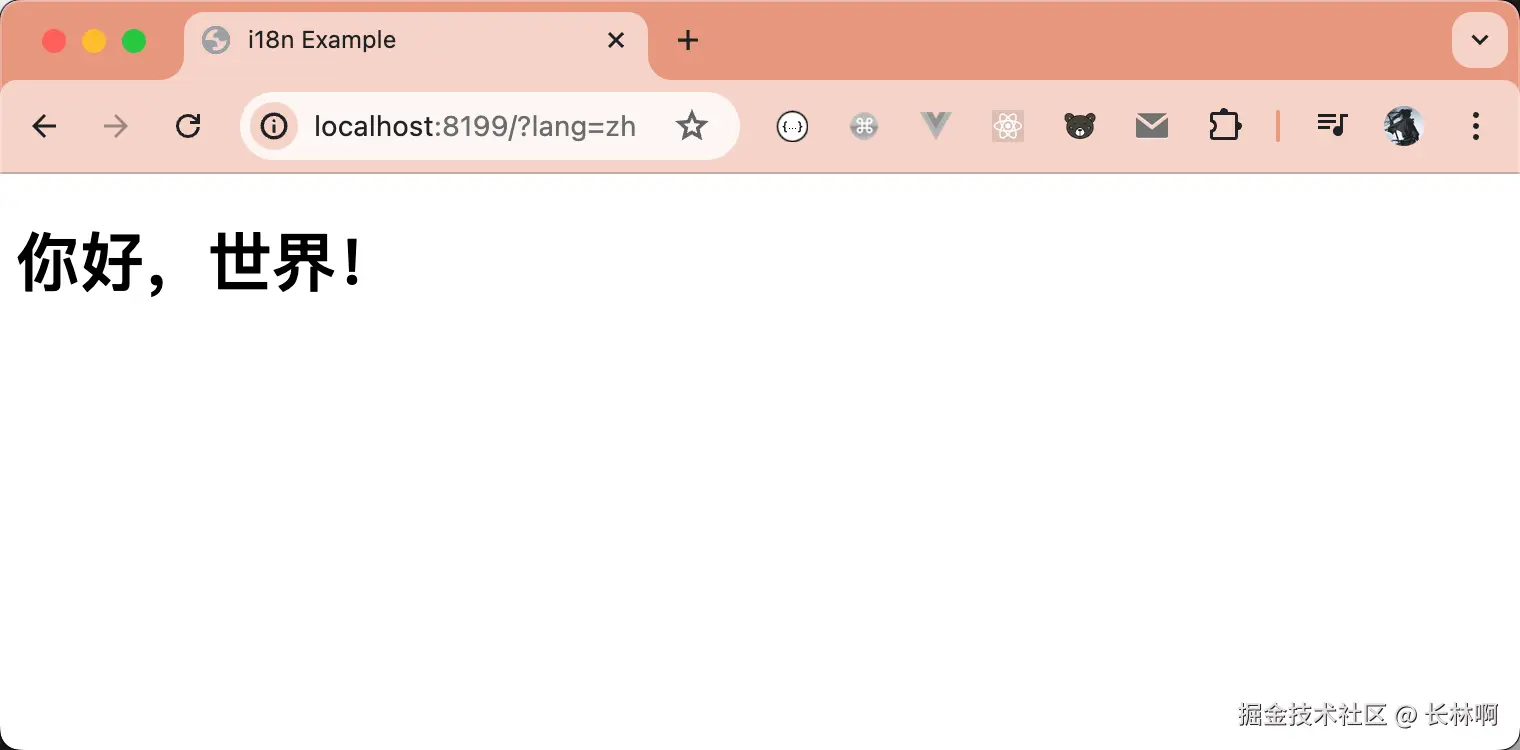Bookmark this page with the star icon
1520x750 pixels.
point(692,126)
